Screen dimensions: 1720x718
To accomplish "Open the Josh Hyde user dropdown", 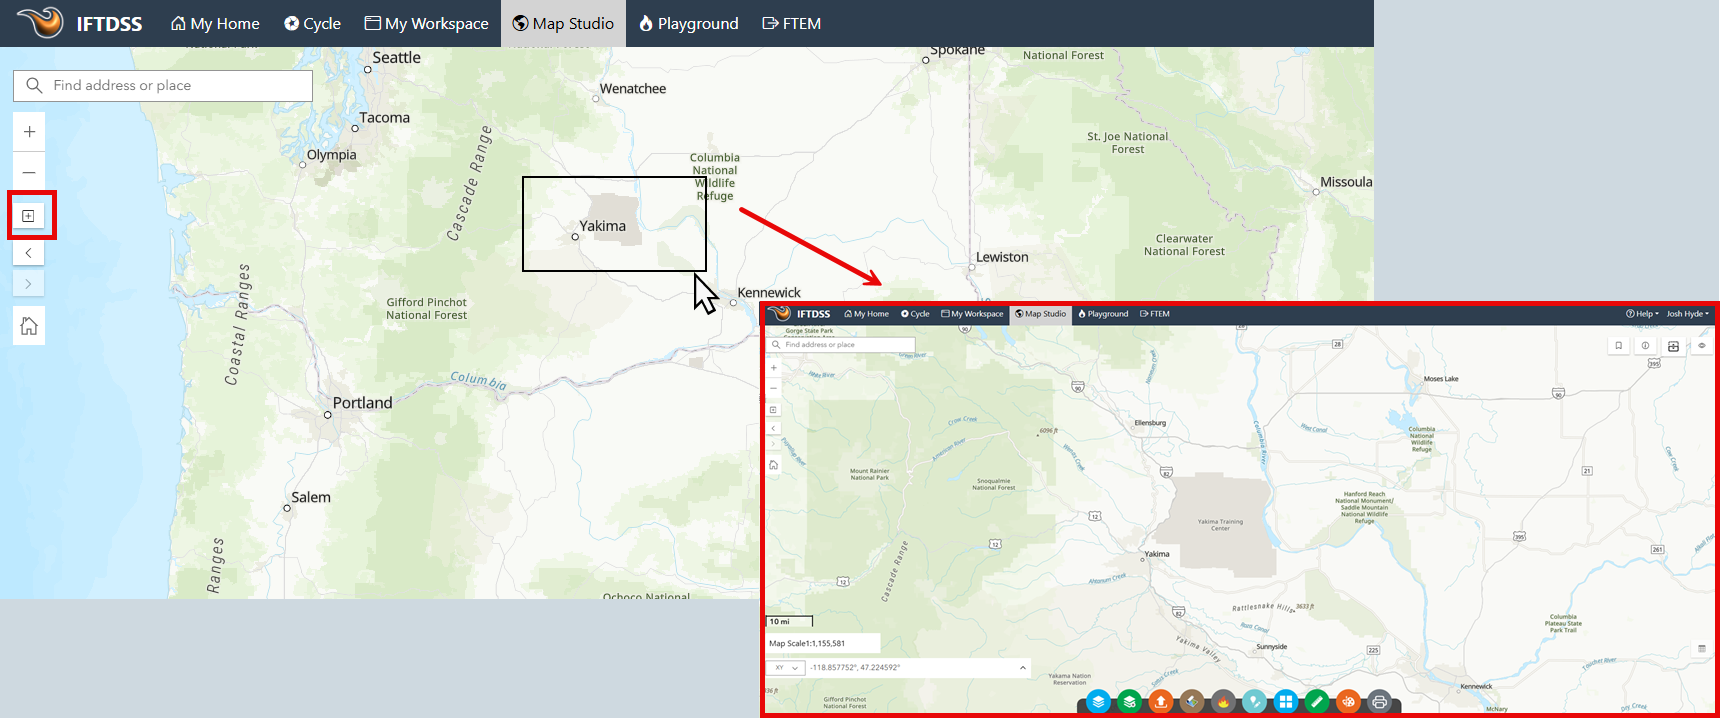I will (1687, 314).
